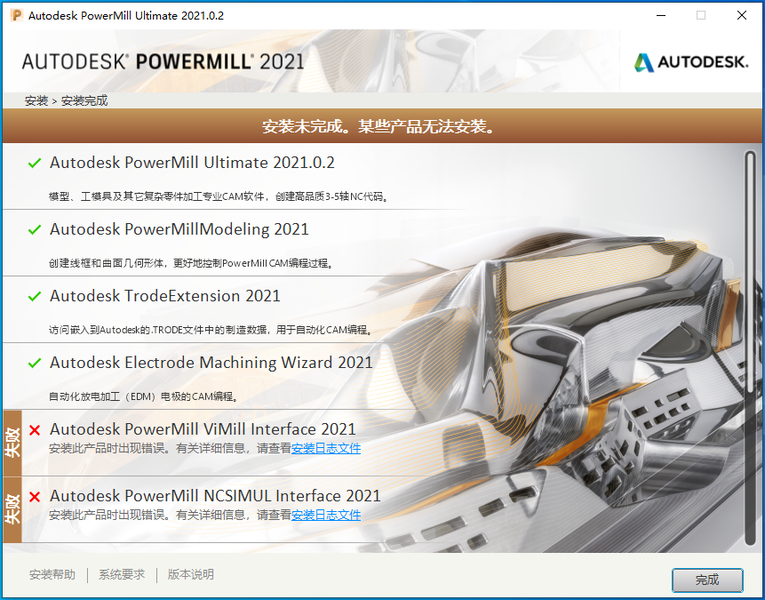This screenshot has height=600, width=765.
Task: Click green check beside Electrode Machining Wizard
Action: coord(35,363)
